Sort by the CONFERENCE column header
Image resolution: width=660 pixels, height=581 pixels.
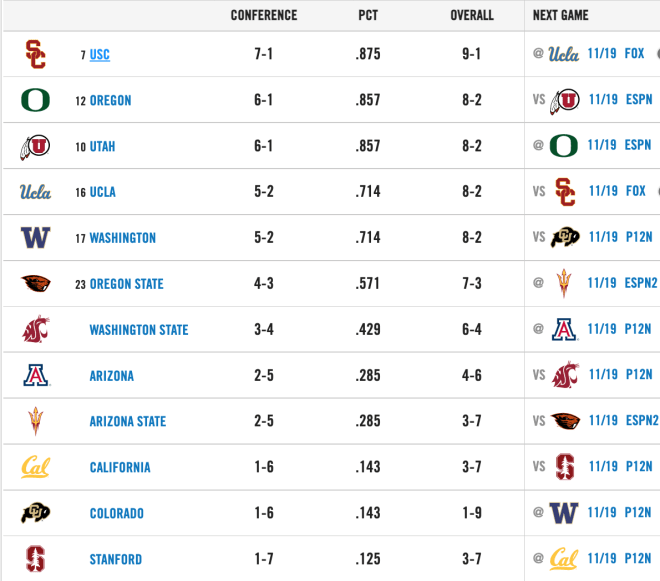[x=264, y=15]
